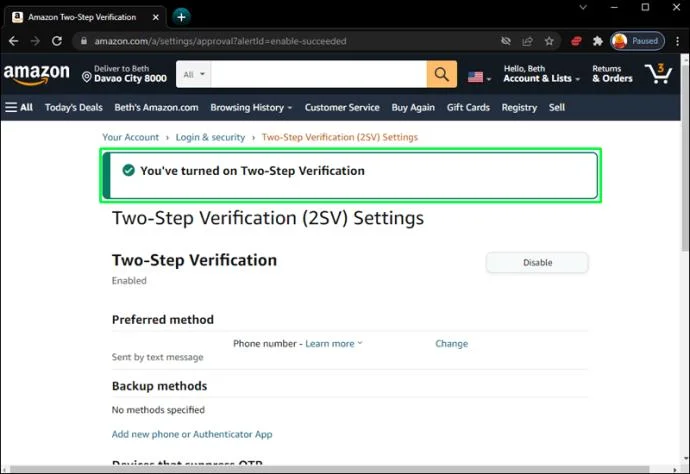
Task: Click Login & security breadcrumb
Action: [x=210, y=137]
